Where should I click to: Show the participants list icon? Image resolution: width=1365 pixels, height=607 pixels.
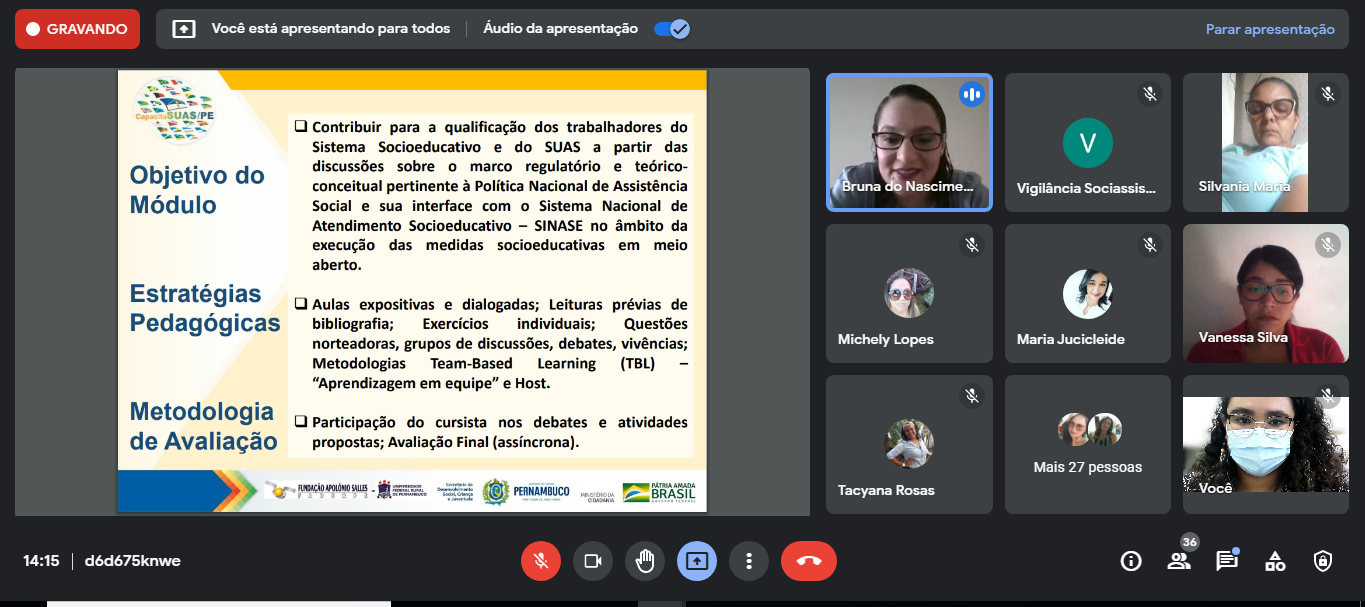(x=1179, y=561)
